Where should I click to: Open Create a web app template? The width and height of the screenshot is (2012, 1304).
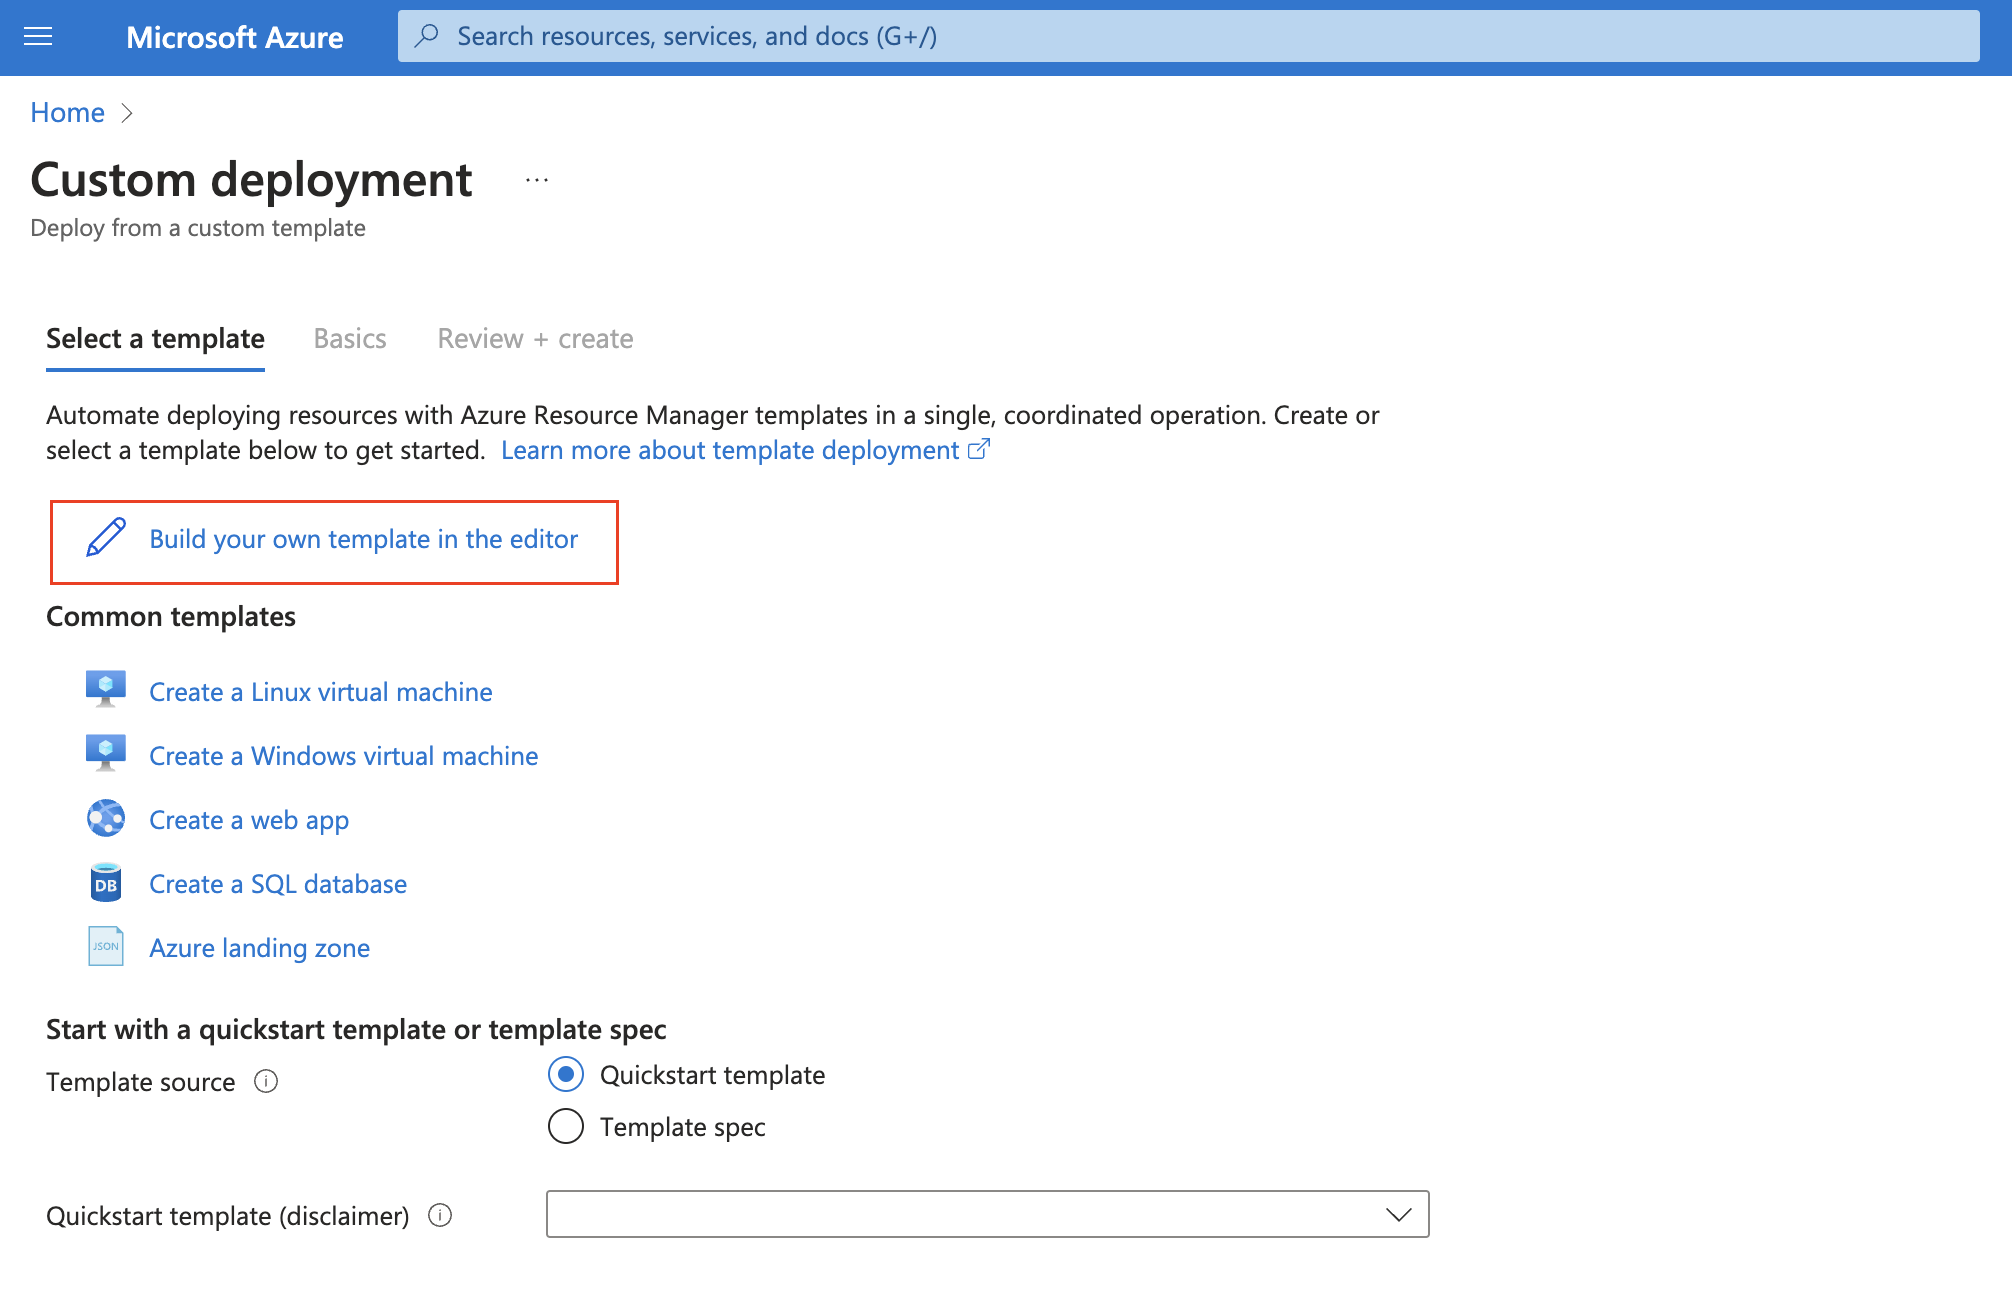249,820
